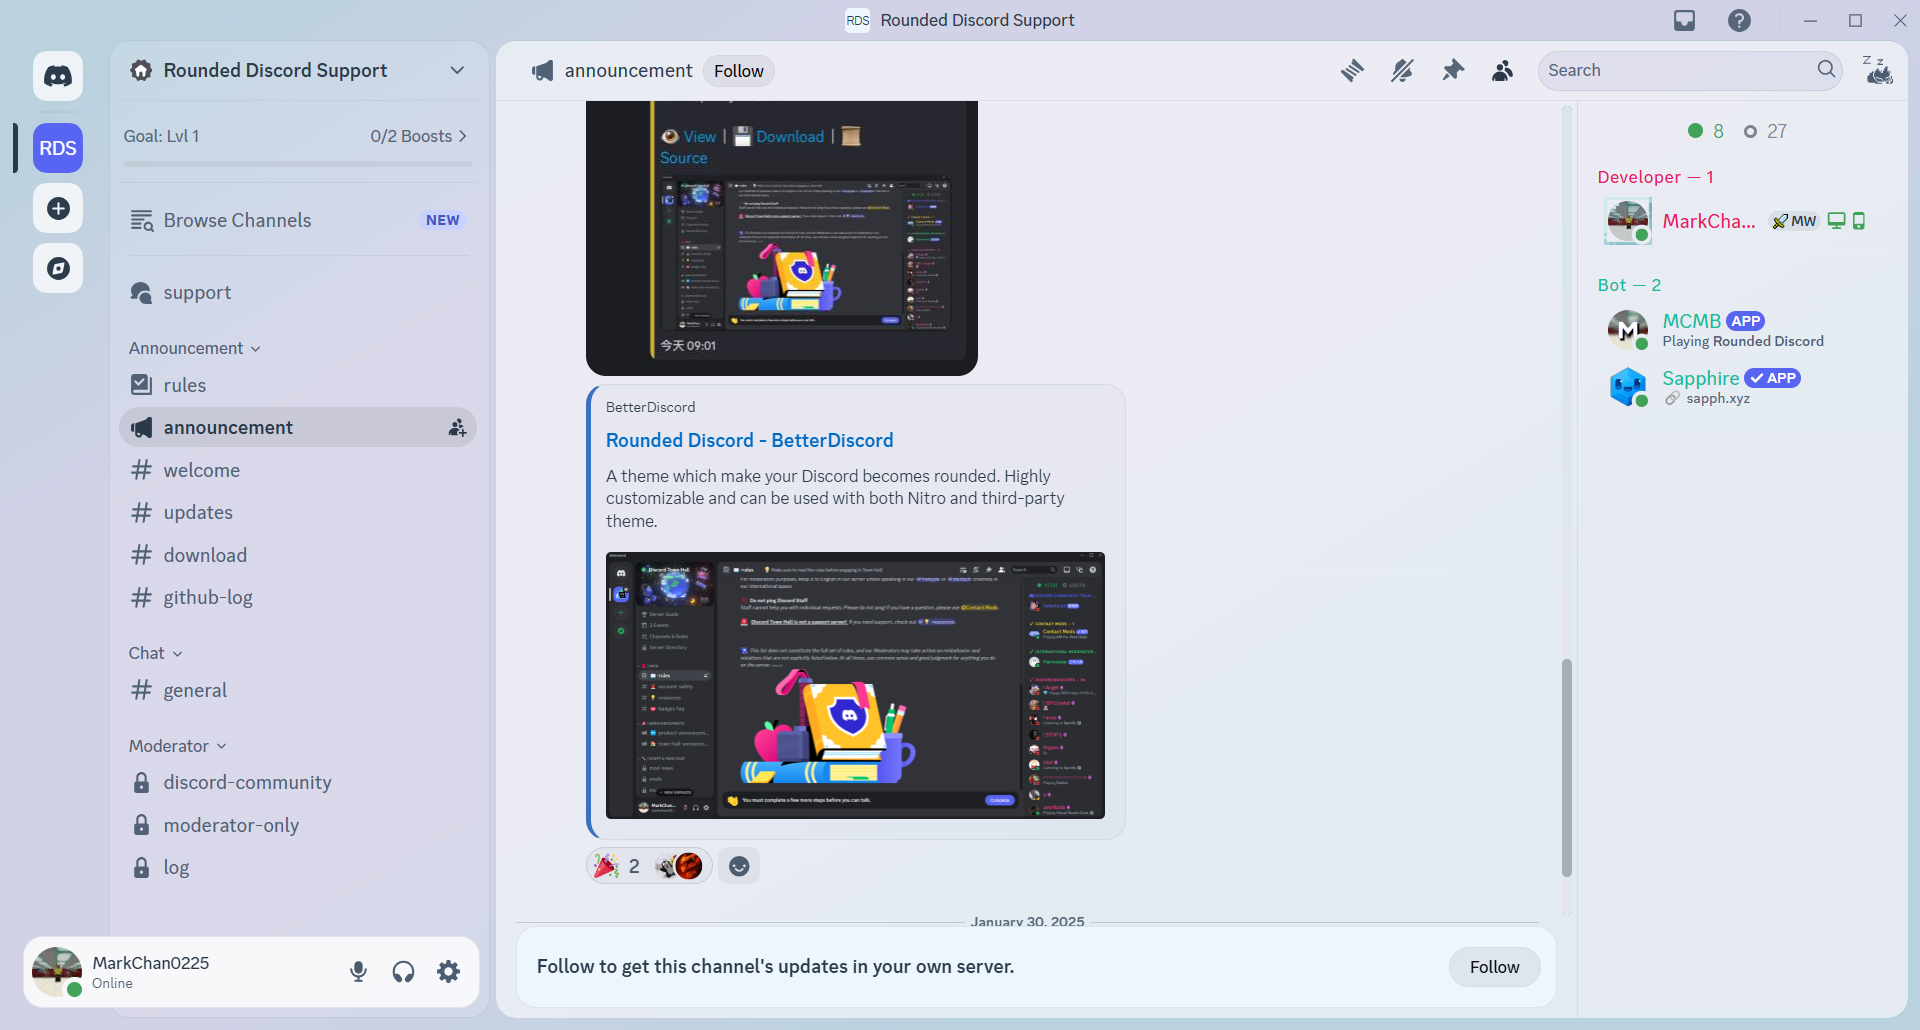Image resolution: width=1920 pixels, height=1030 pixels.
Task: Open the View link in embed
Action: point(700,137)
